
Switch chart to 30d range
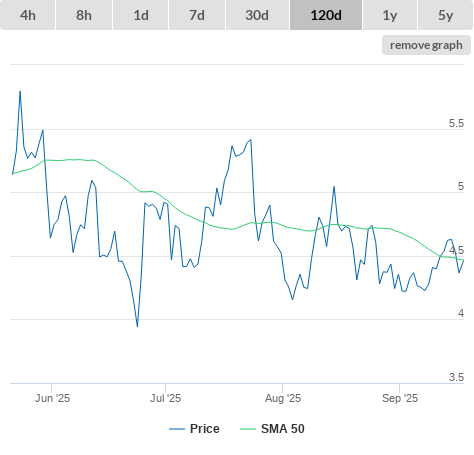pos(257,15)
